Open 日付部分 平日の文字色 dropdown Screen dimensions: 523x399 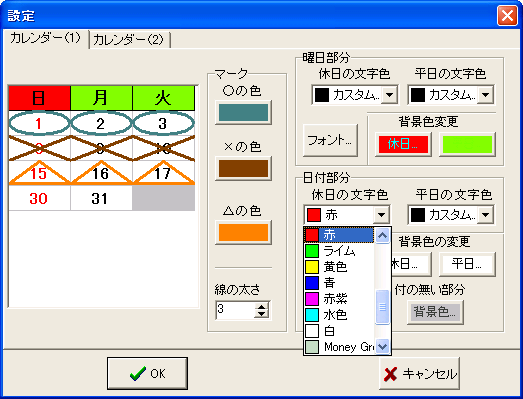(x=485, y=215)
